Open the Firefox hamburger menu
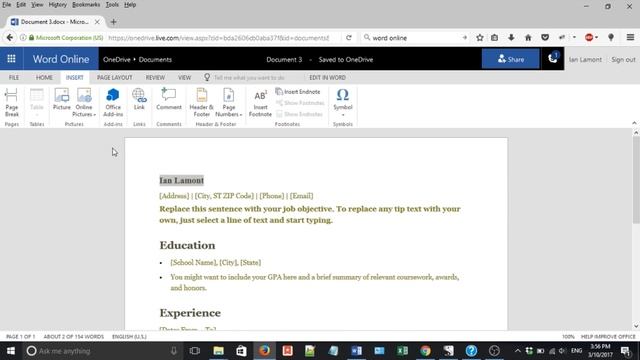 pos(630,38)
